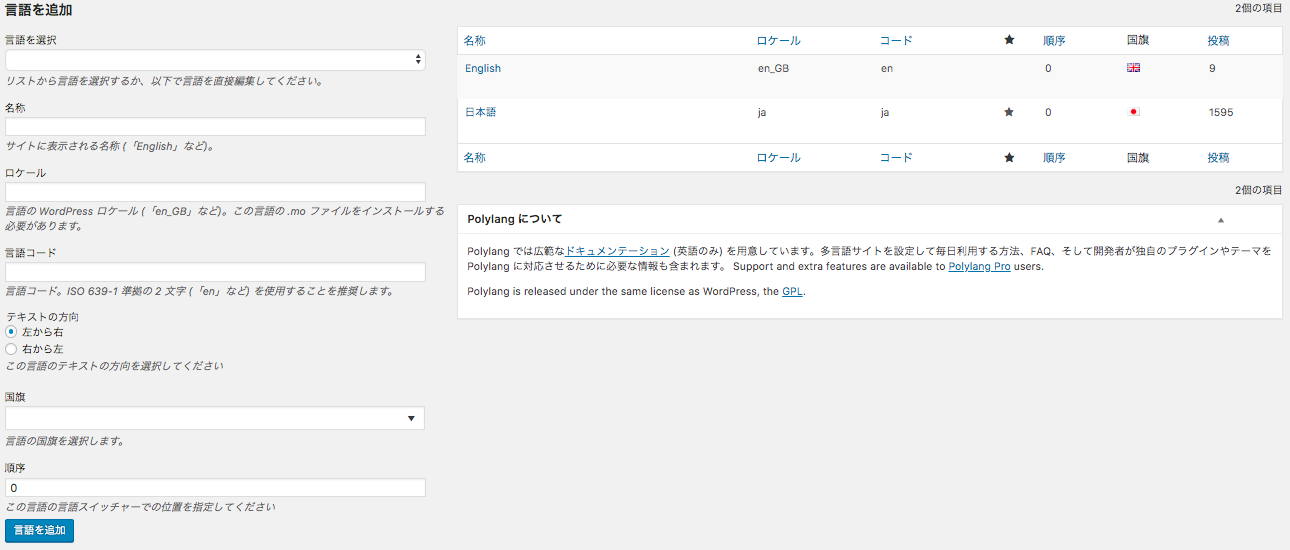Collapse the Polylang について panel
This screenshot has height=550, width=1290.
pos(1220,219)
